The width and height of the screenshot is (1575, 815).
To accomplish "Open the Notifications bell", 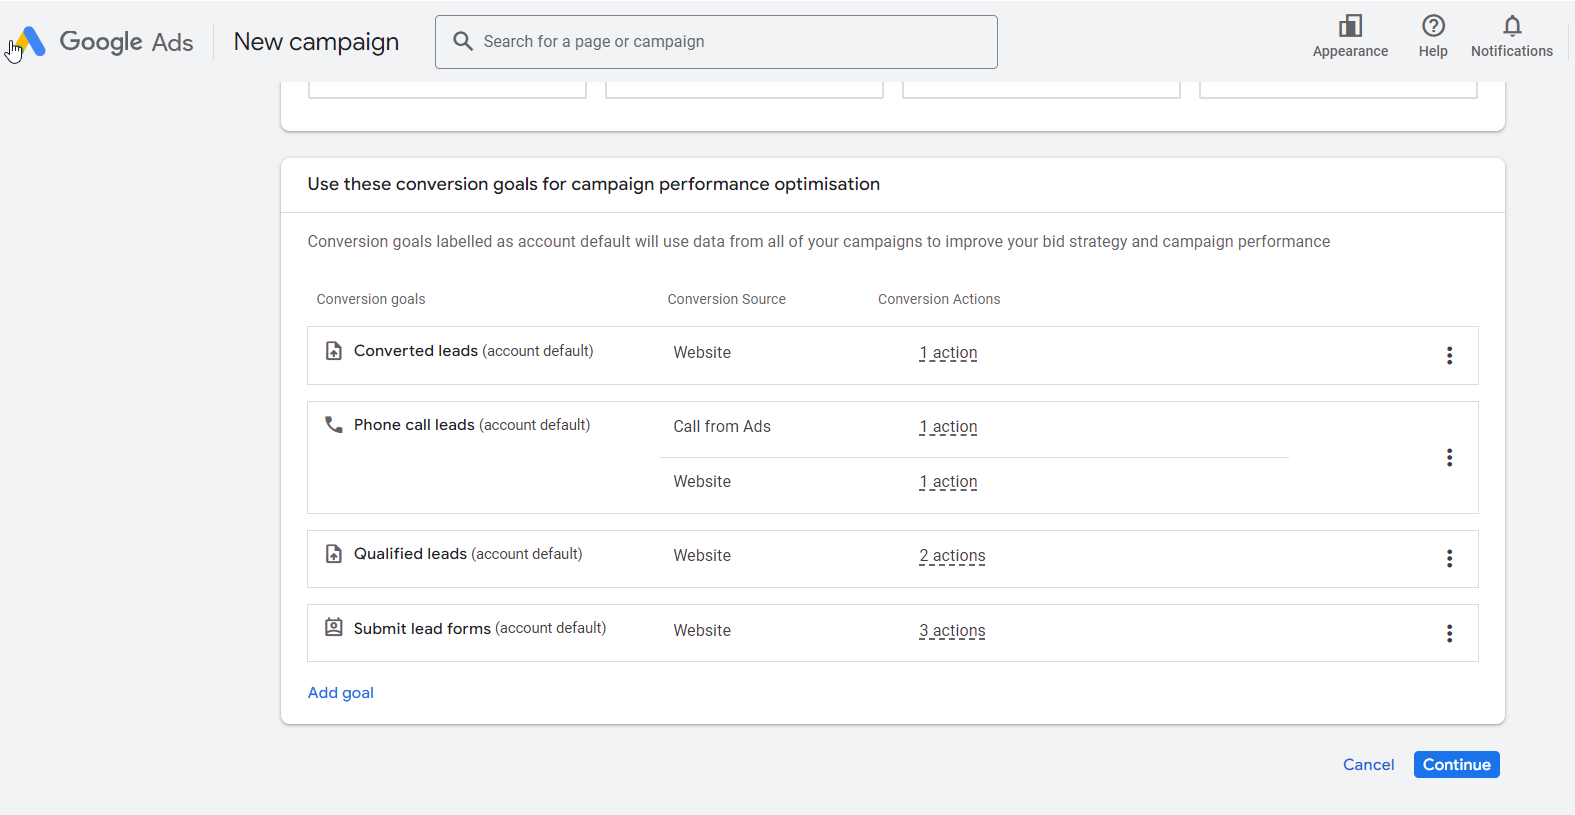I will 1512,26.
